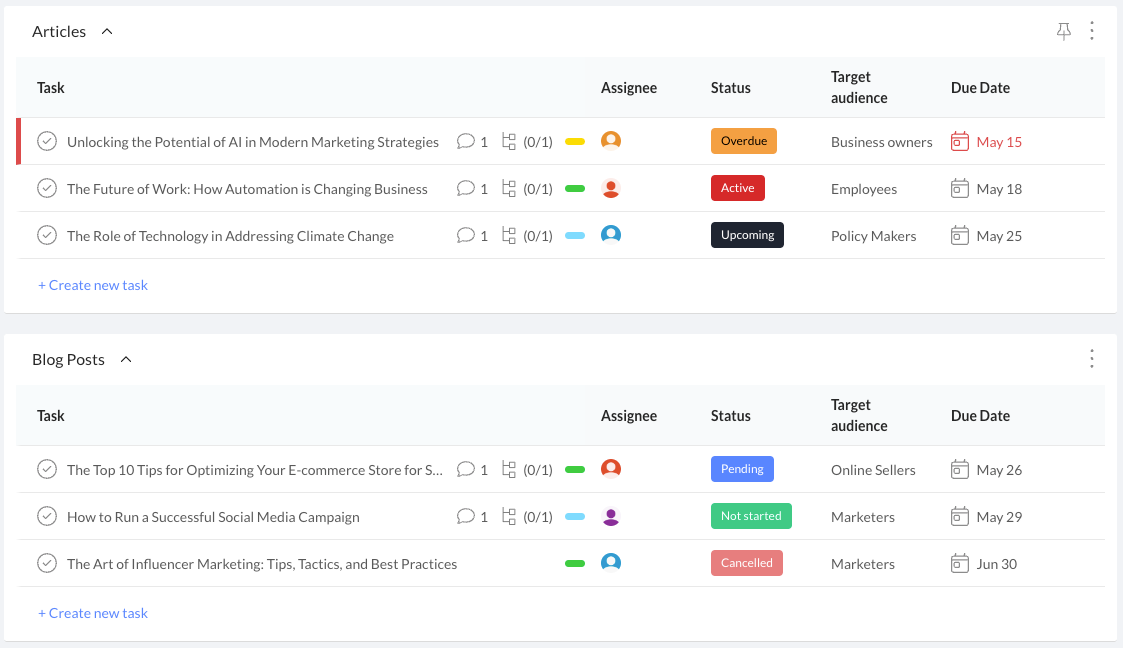Click the pin icon in Articles section
Viewport: 1123px width, 648px height.
1063,32
